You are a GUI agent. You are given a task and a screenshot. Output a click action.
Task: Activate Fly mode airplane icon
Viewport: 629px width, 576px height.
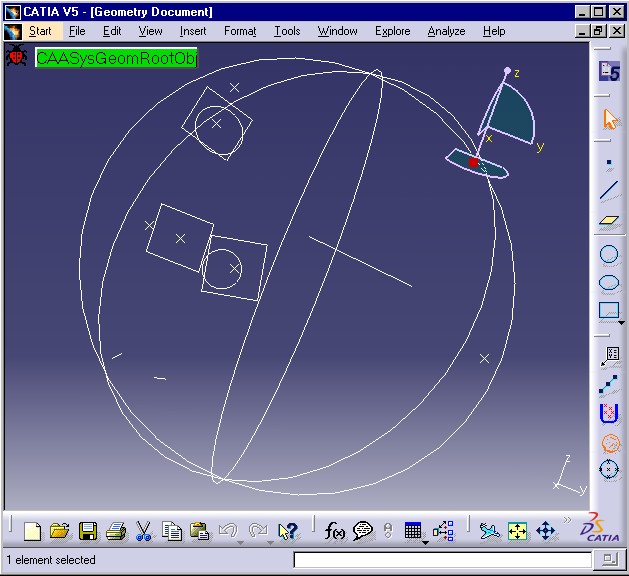point(490,531)
